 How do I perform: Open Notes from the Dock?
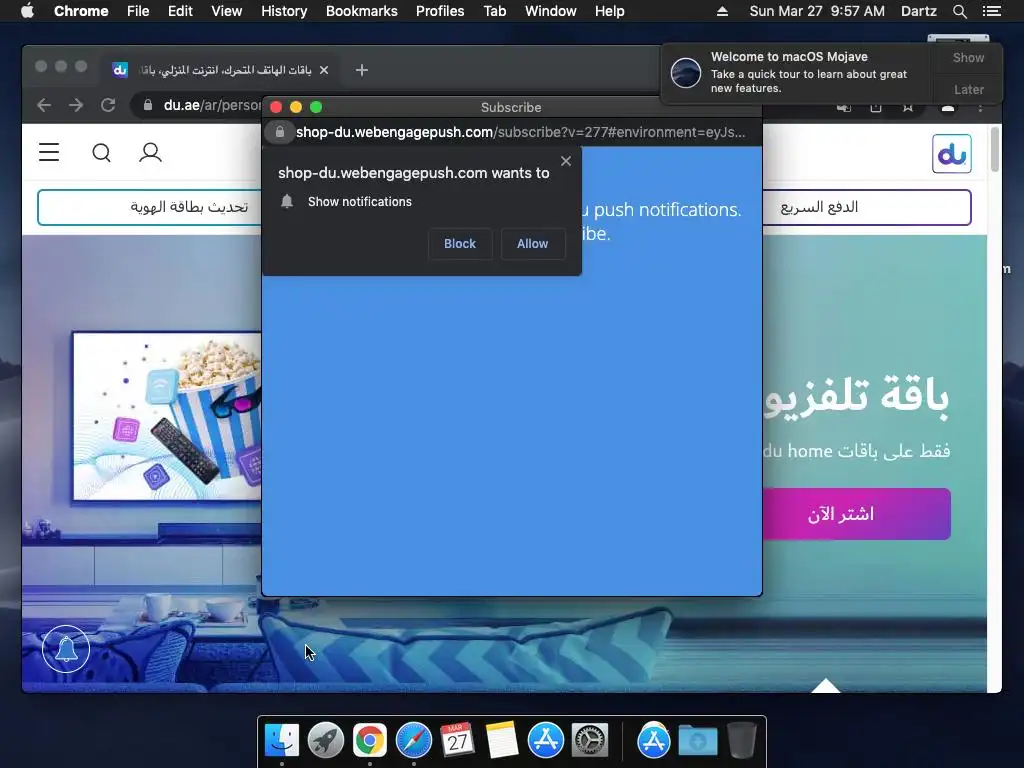(x=502, y=741)
